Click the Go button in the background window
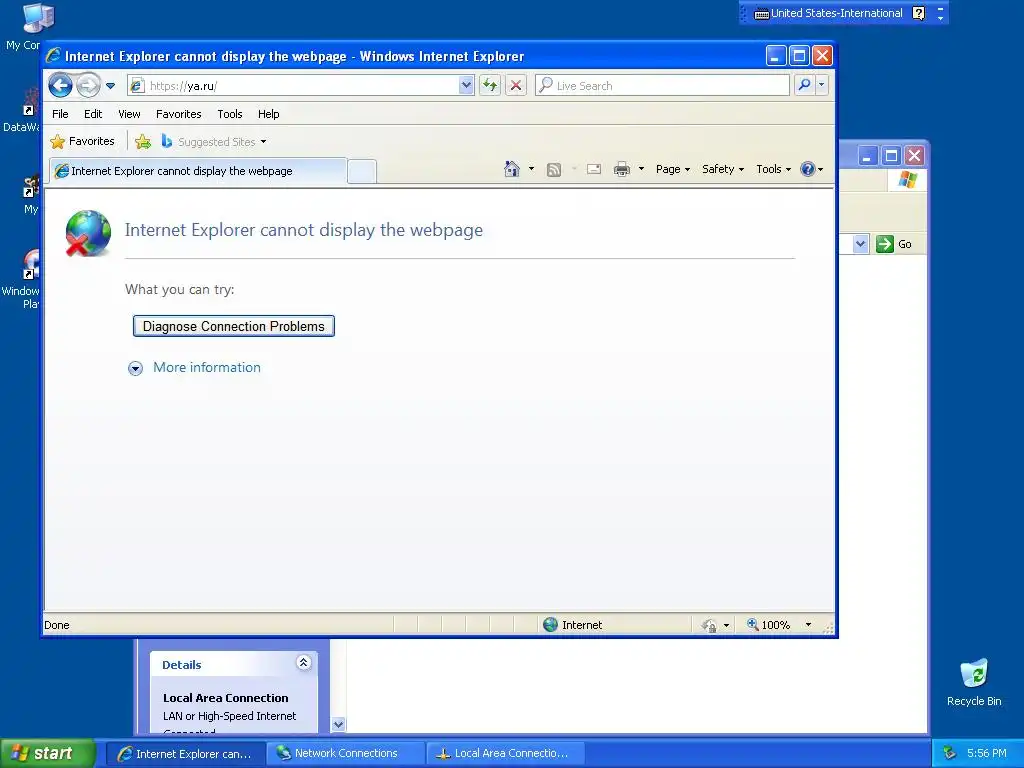 tap(894, 244)
